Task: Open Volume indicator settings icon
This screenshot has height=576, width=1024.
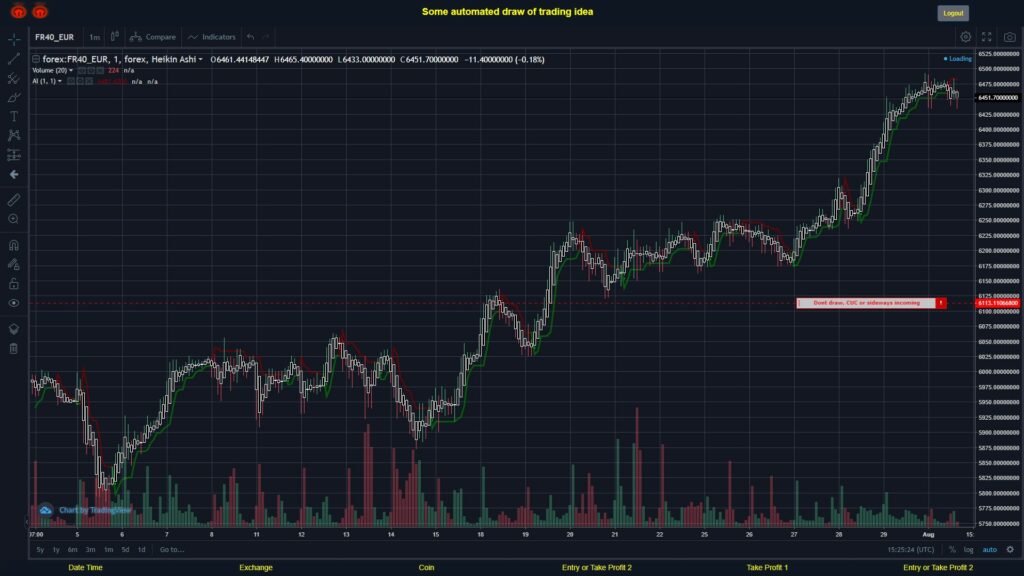Action: tap(91, 71)
